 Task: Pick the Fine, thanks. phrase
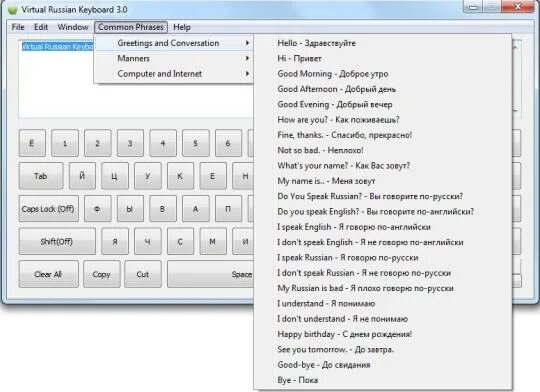click(382, 135)
